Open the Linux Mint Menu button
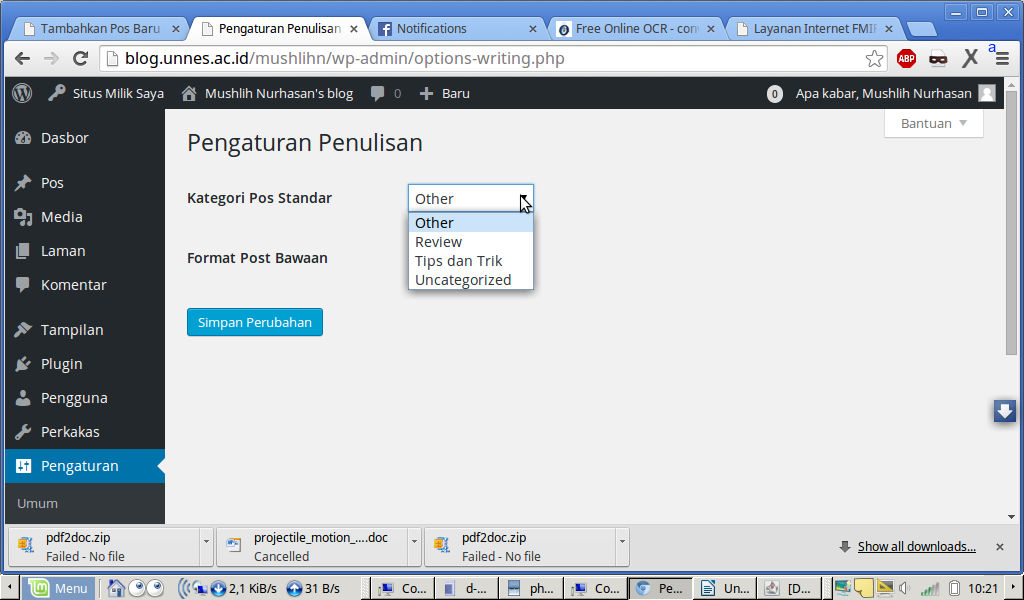This screenshot has width=1024, height=600. (x=59, y=588)
